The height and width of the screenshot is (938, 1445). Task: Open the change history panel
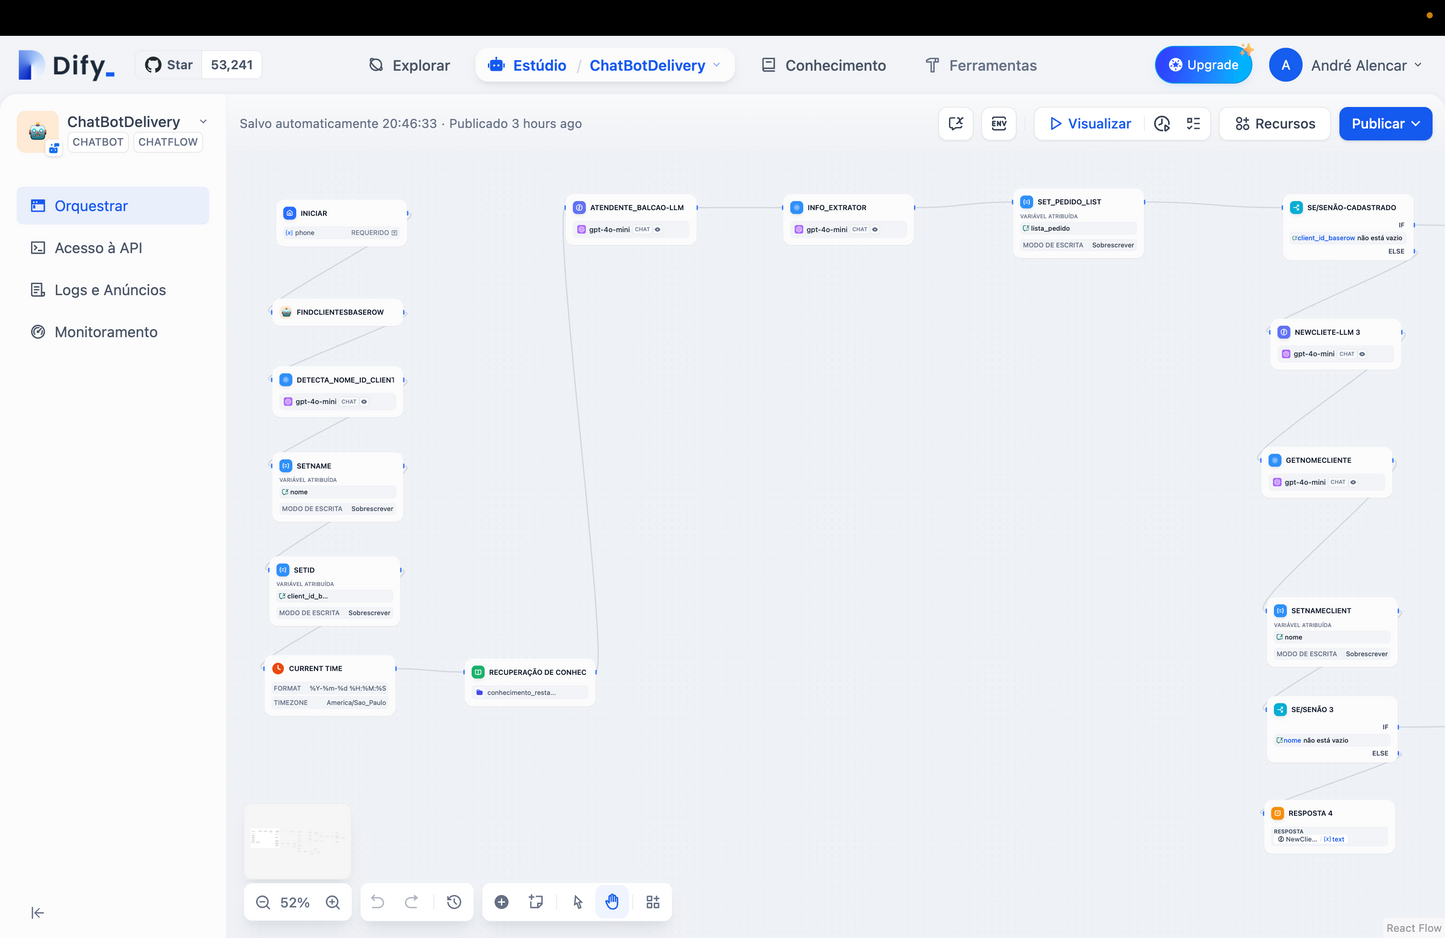(454, 902)
